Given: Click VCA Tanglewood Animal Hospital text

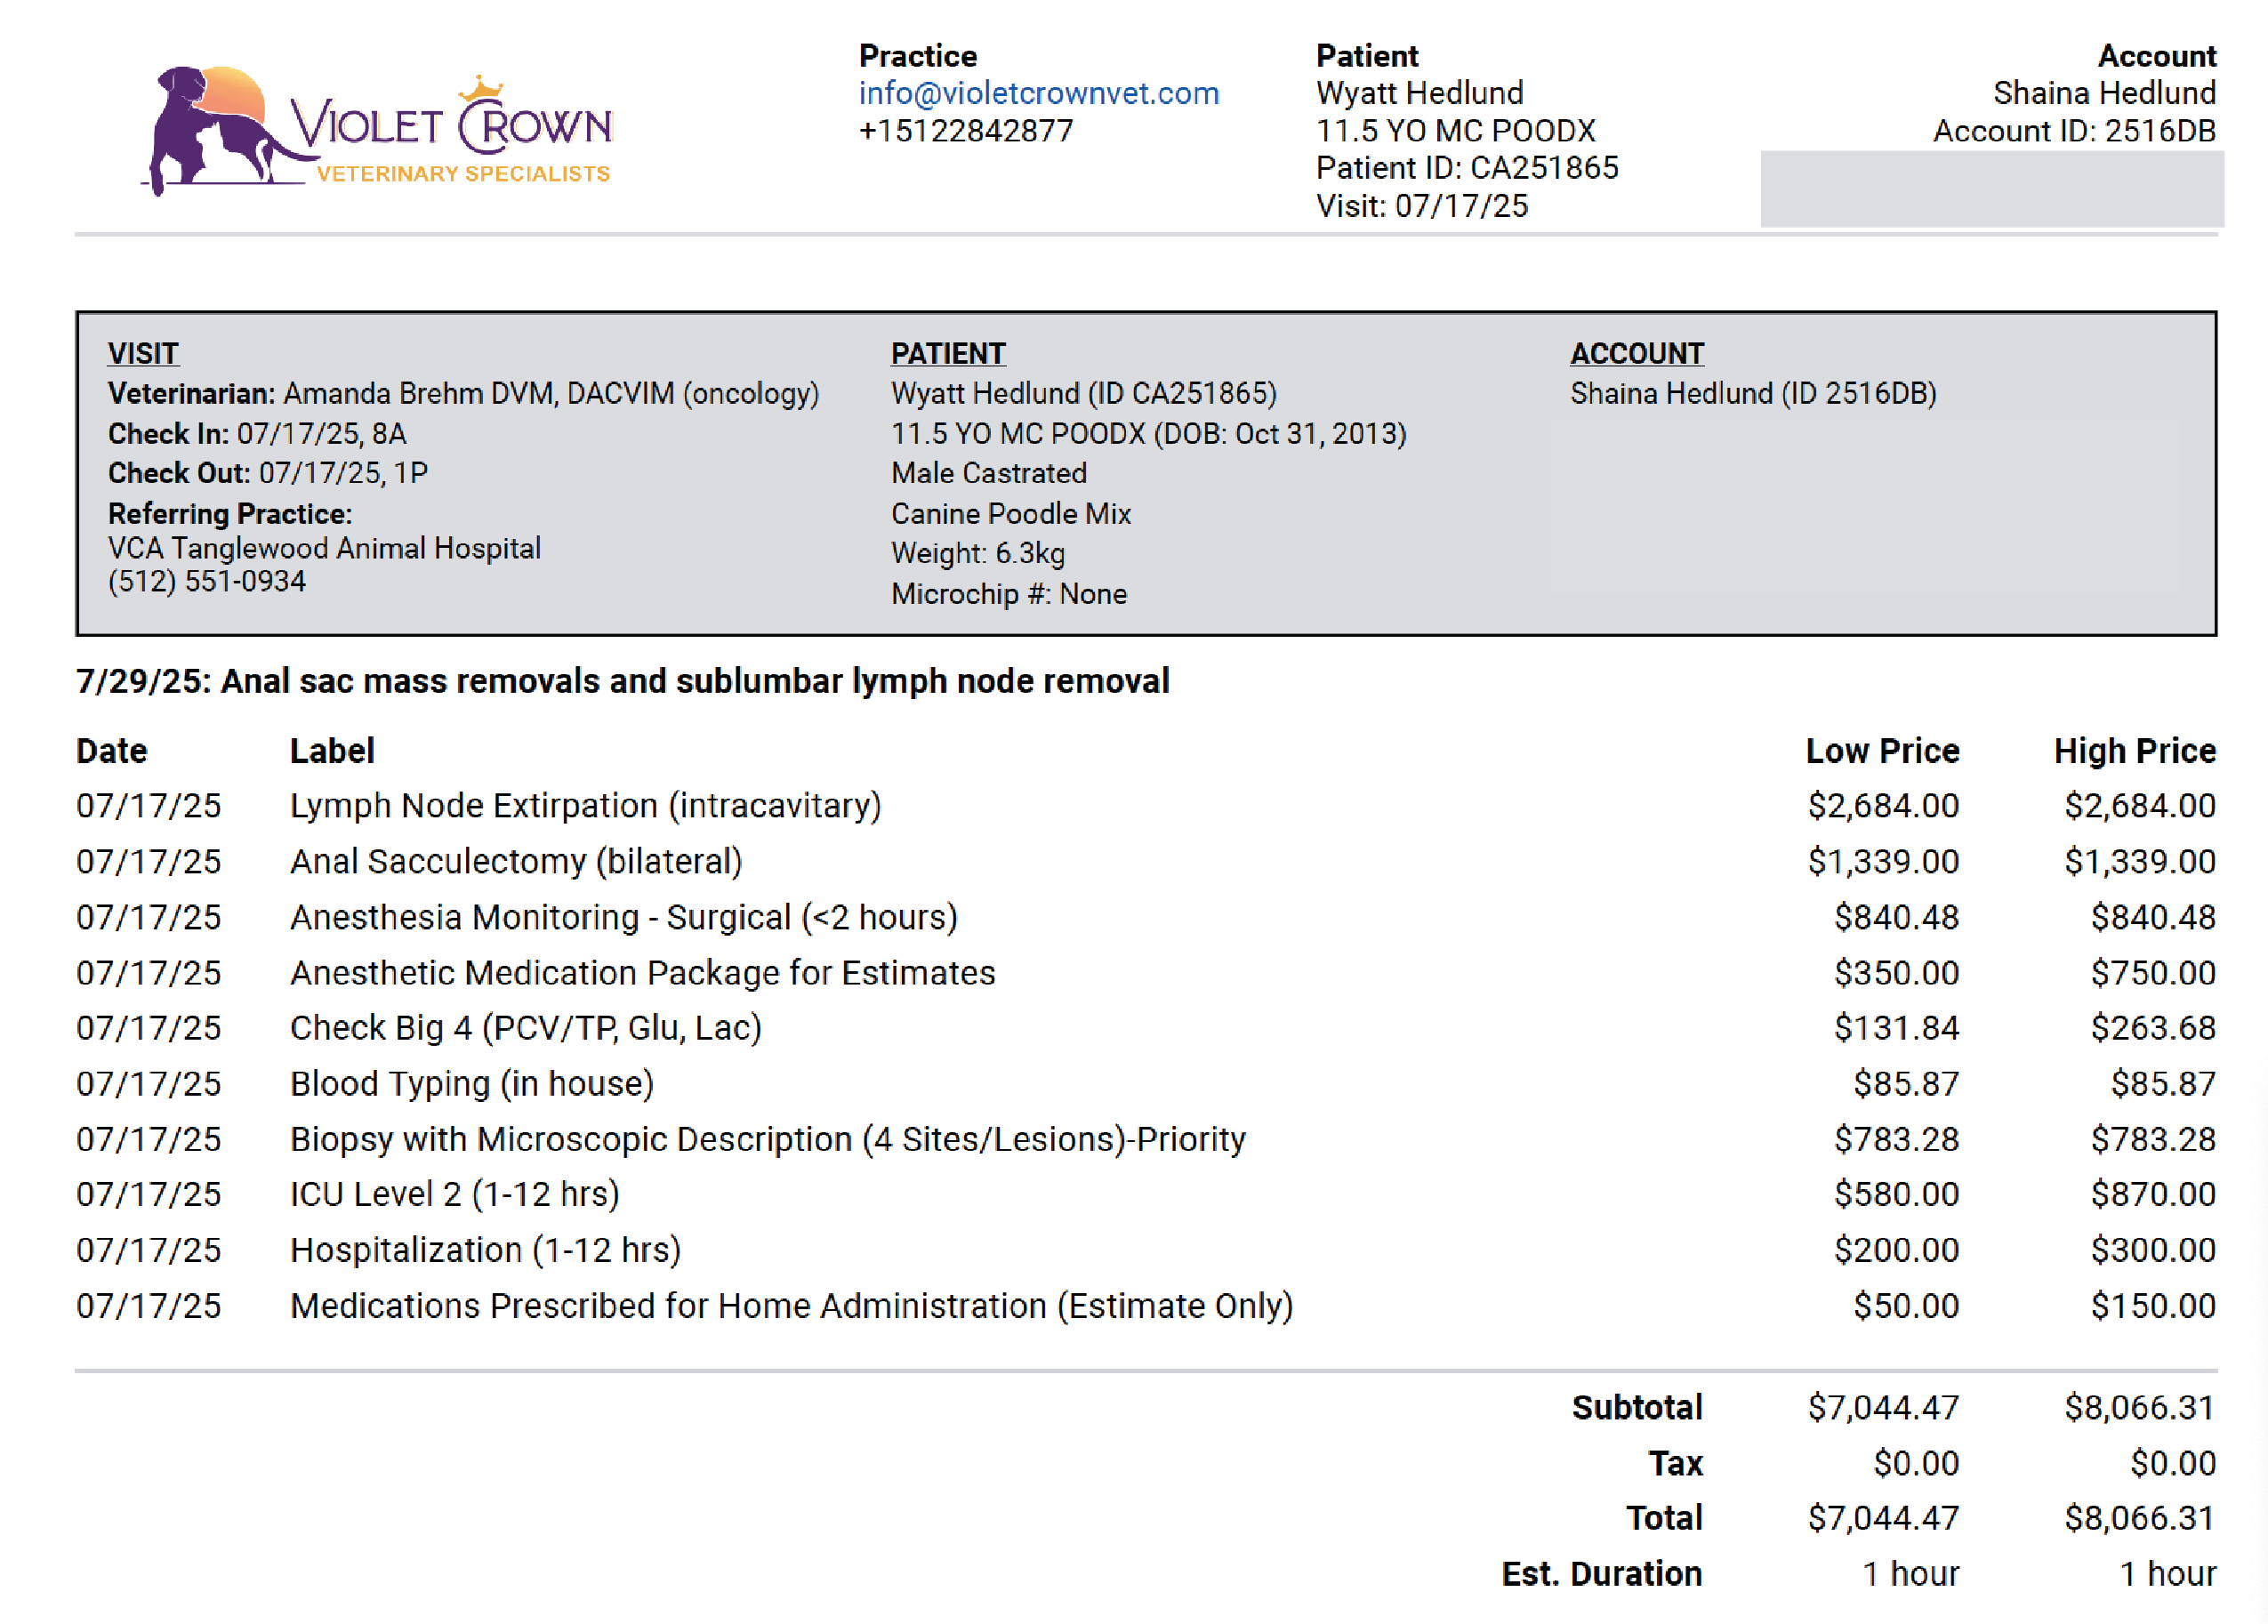Looking at the screenshot, I should [324, 548].
